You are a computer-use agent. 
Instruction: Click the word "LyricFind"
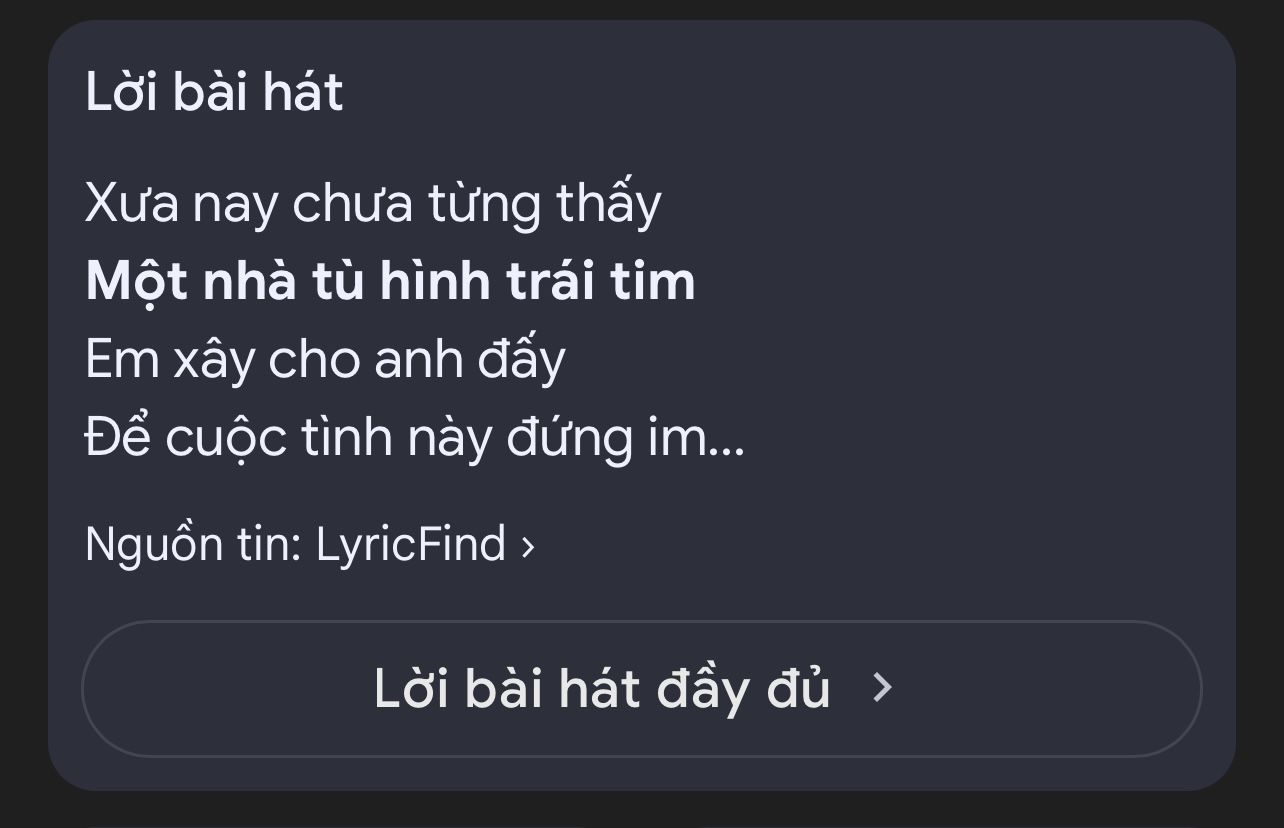pos(410,545)
